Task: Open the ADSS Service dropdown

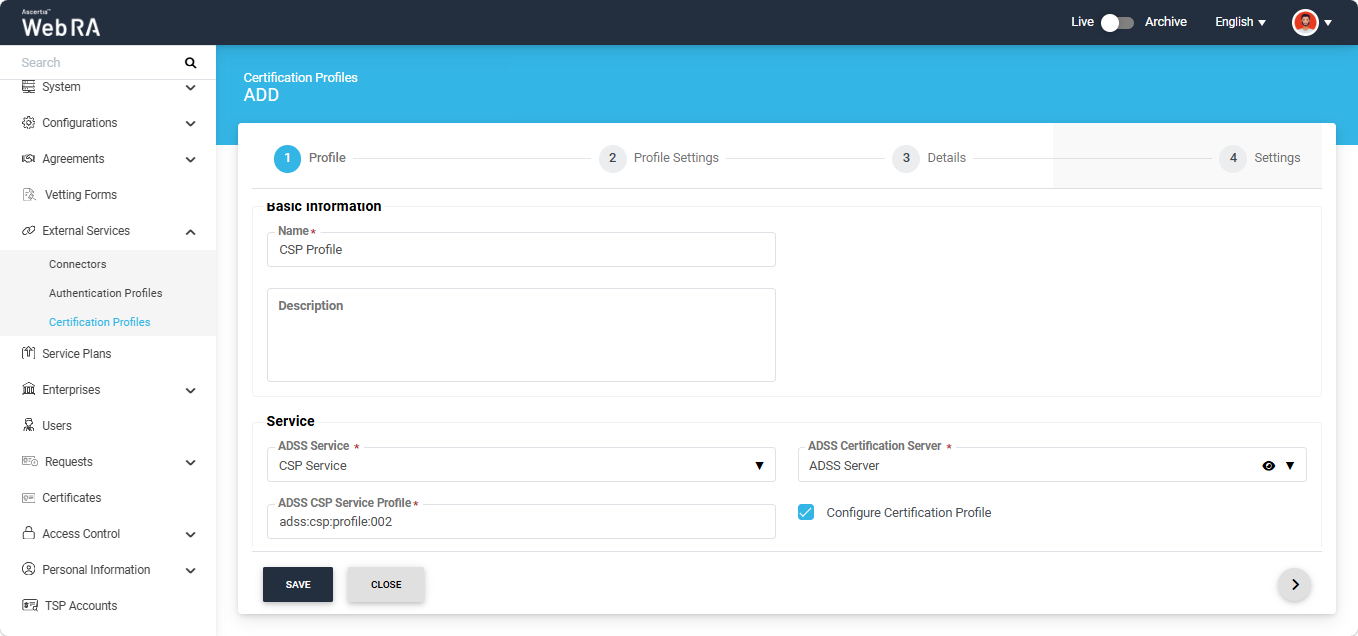Action: pyautogui.click(x=521, y=465)
